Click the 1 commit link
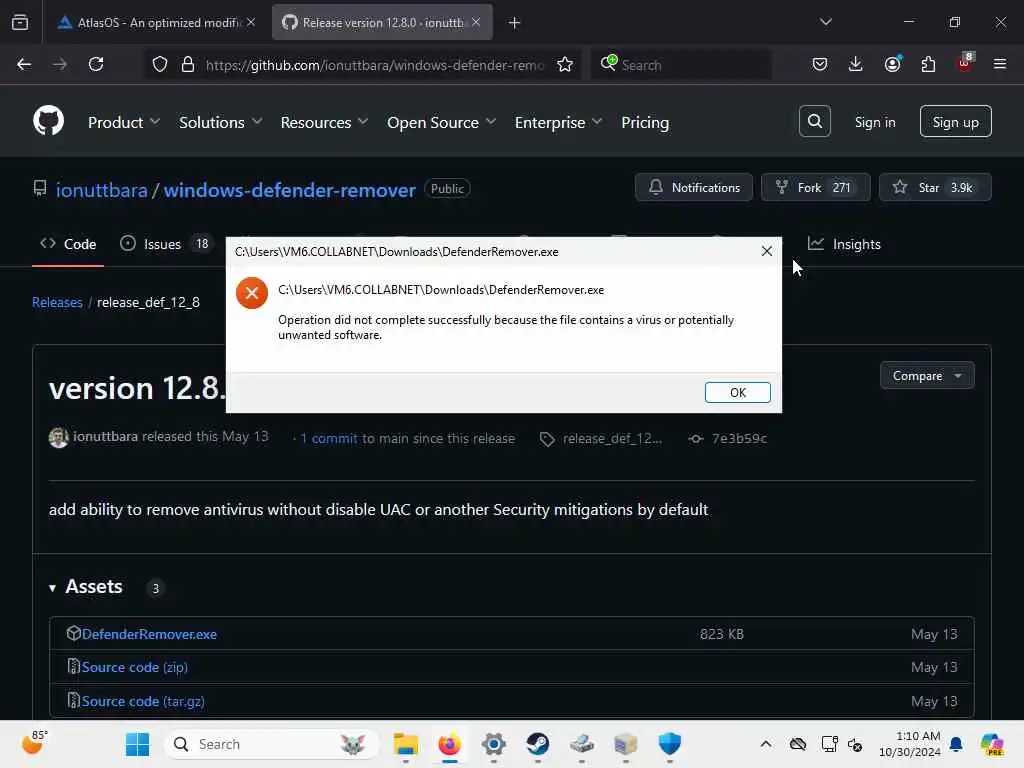This screenshot has width=1024, height=768. pos(328,438)
